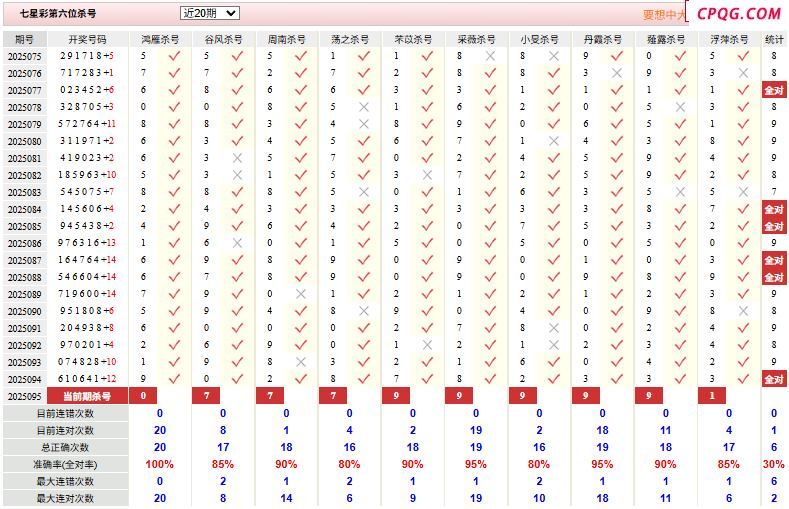The width and height of the screenshot is (789, 509).
Task: Click the 最大连错次数 row label
Action: point(65,481)
